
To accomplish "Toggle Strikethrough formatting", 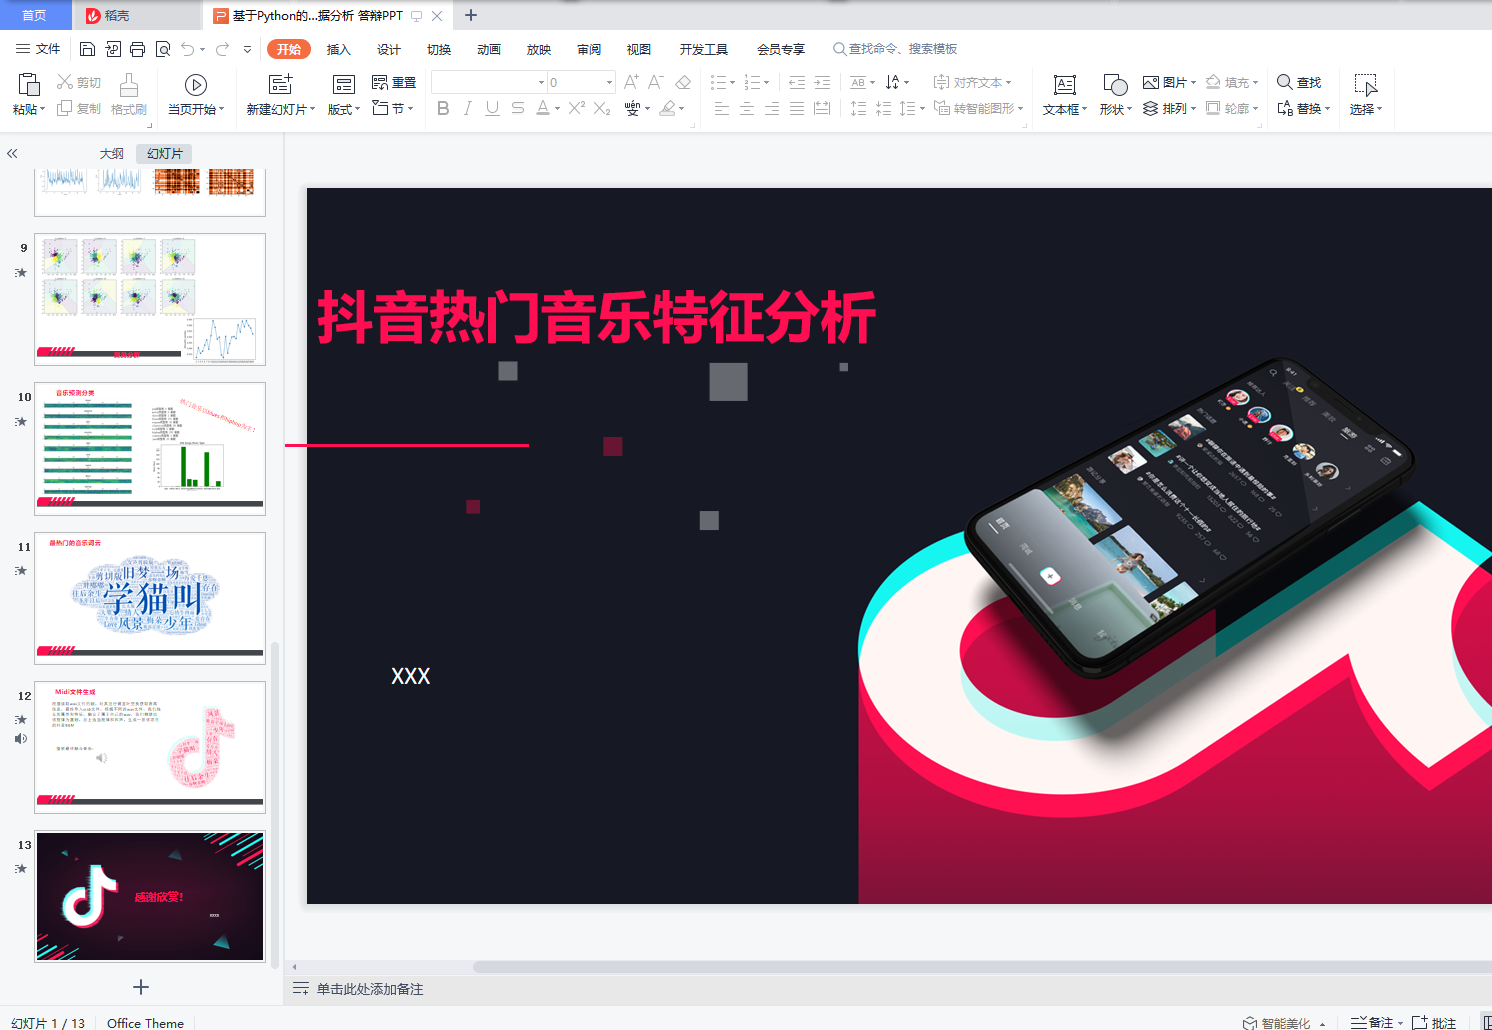I will (517, 108).
